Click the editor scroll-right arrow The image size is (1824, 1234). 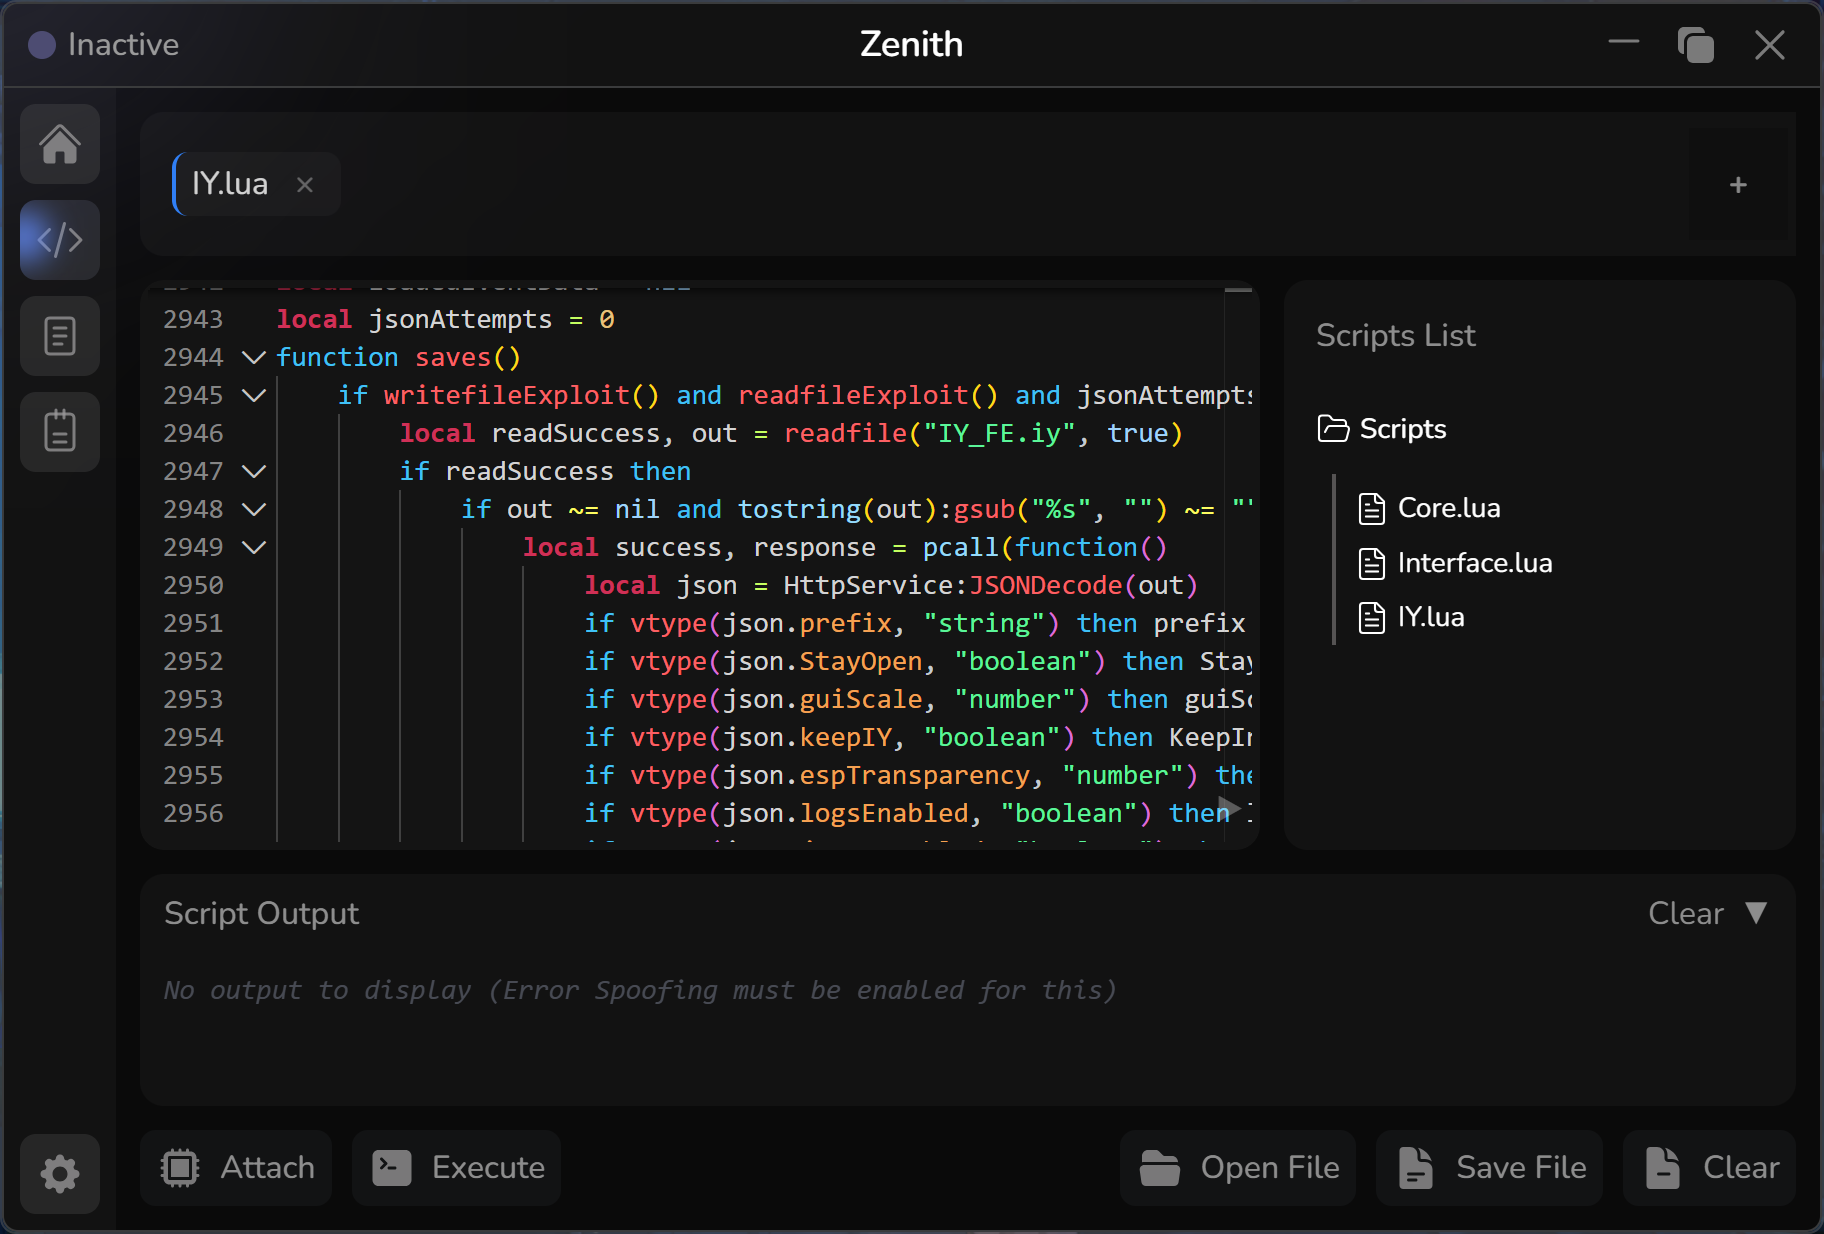tap(1230, 808)
